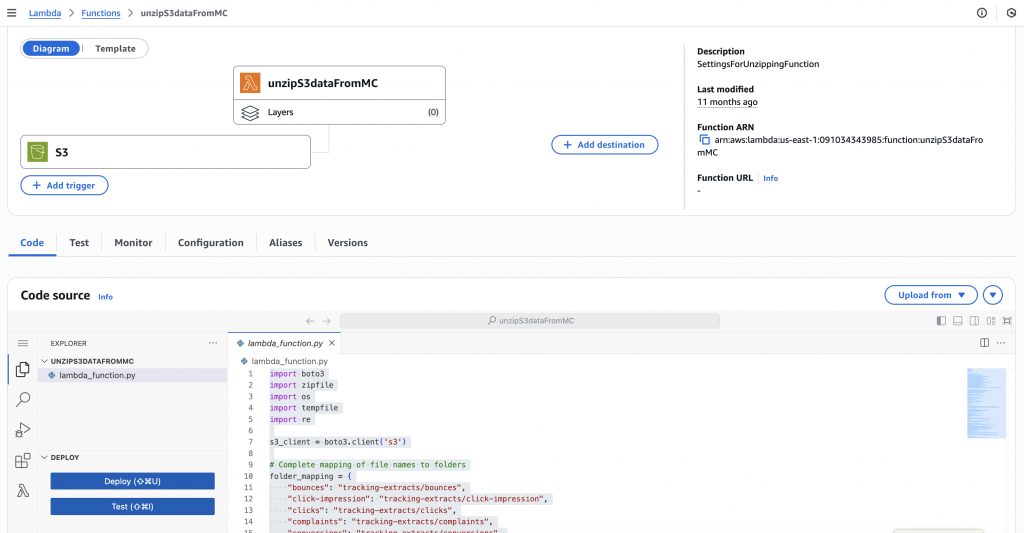
Task: Toggle the editor primary sidebar layout icon
Action: 941,321
